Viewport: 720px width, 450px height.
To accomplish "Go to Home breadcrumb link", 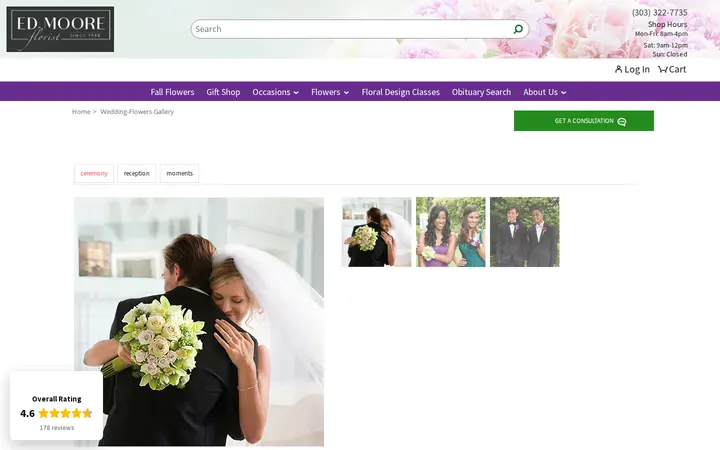I will [81, 112].
